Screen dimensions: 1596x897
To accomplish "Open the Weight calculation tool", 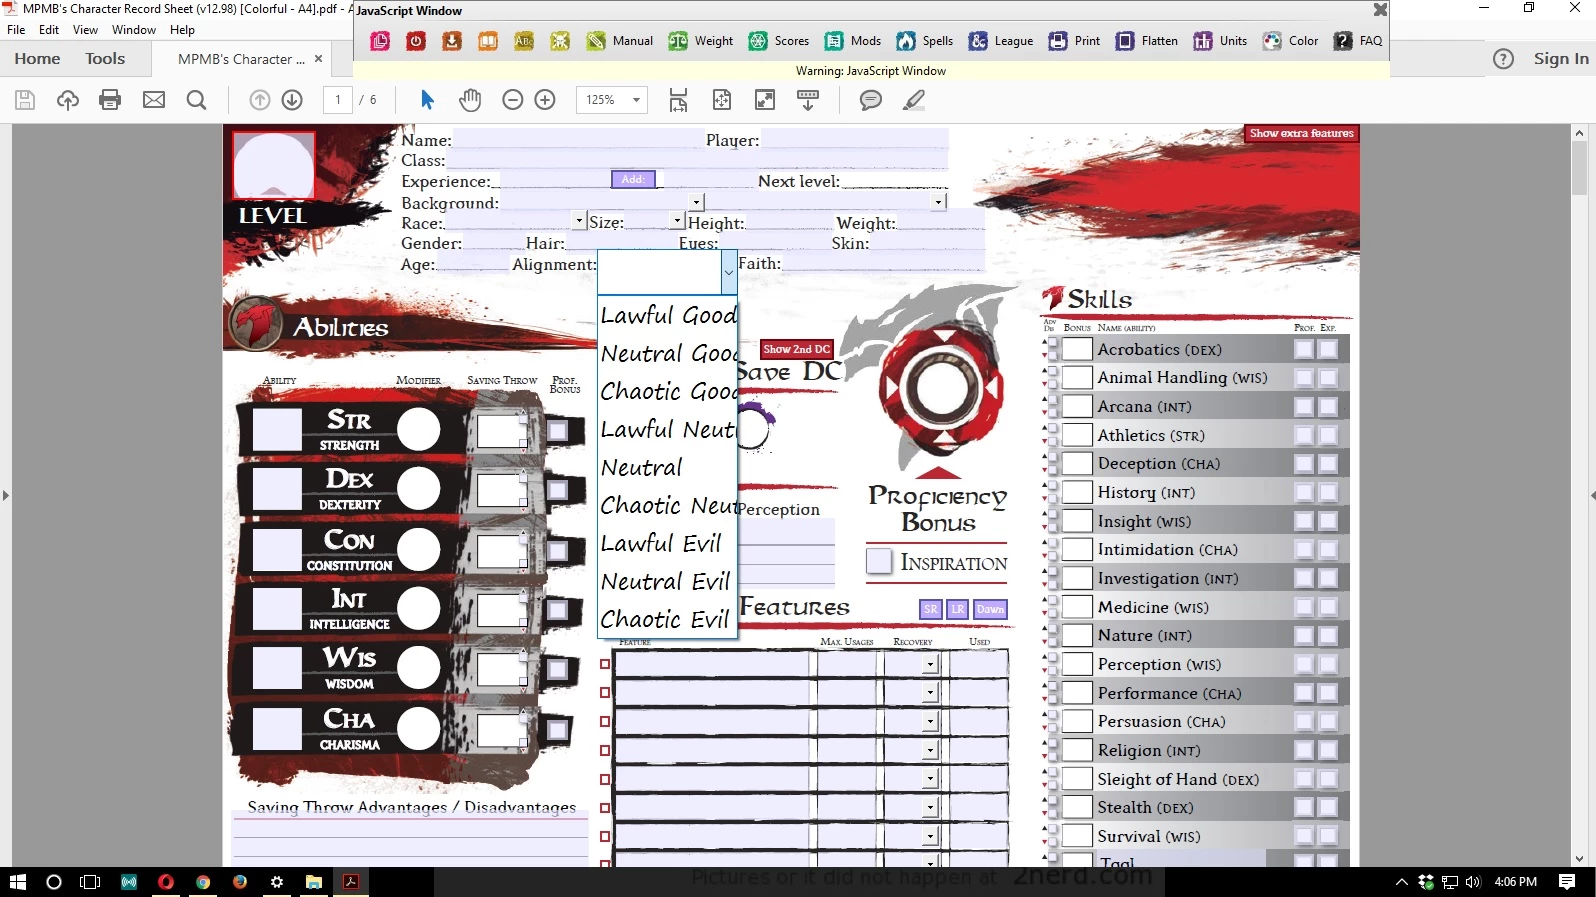I will pyautogui.click(x=701, y=41).
